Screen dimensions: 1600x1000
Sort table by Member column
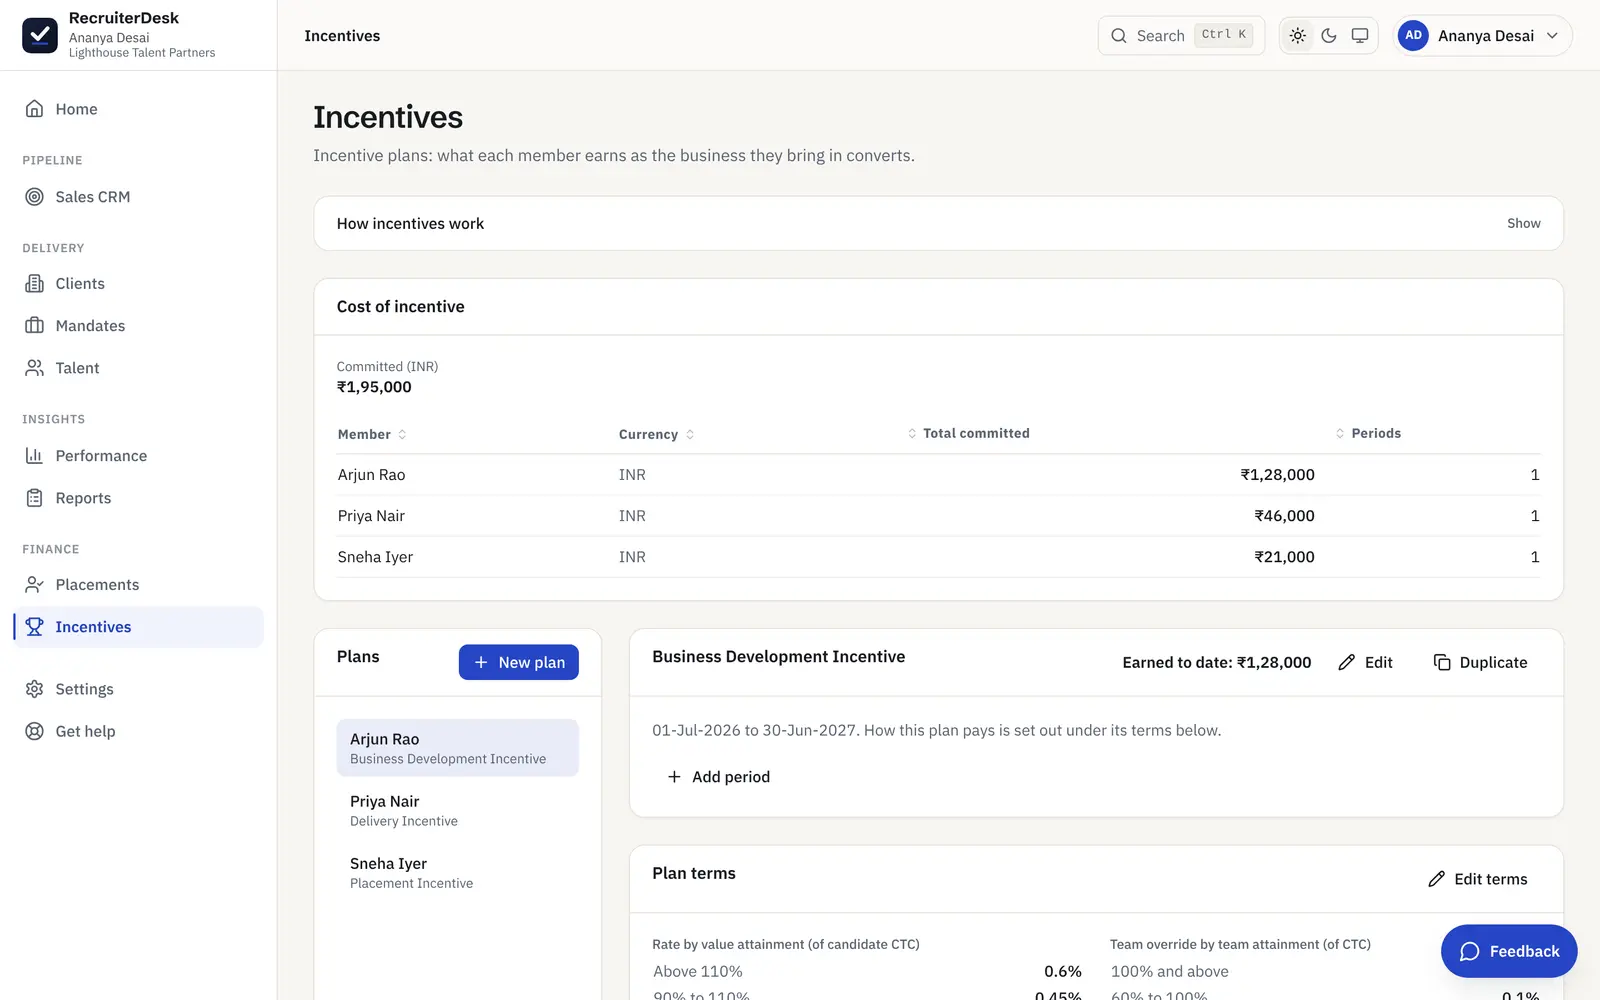(x=372, y=434)
